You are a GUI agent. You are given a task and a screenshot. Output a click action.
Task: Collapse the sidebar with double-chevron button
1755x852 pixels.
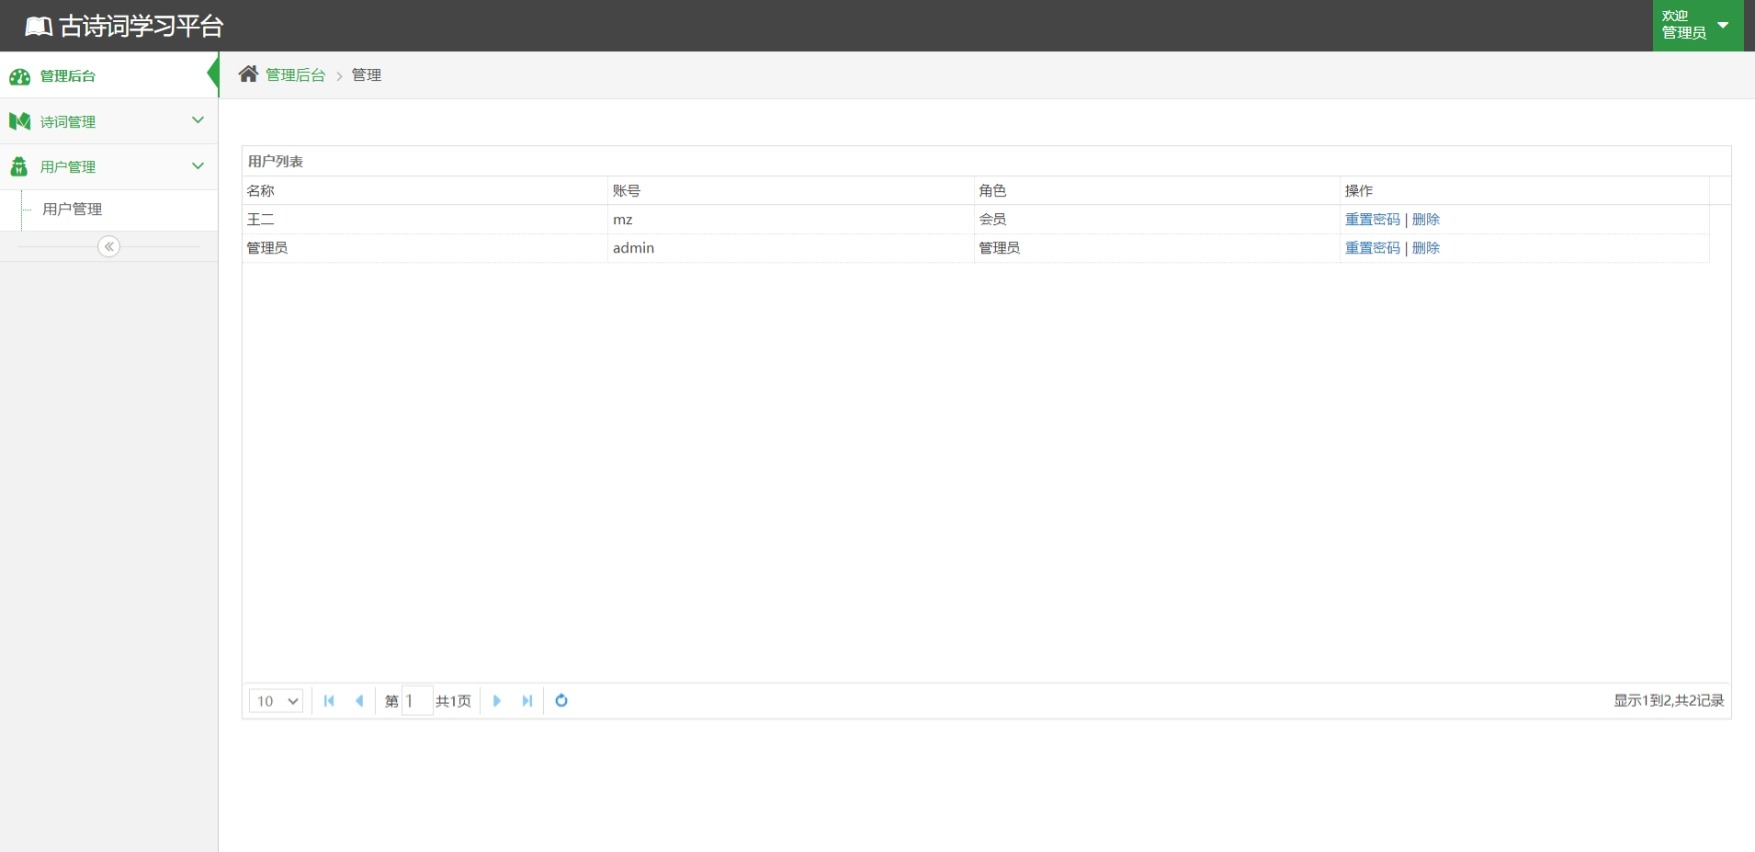coord(109,246)
